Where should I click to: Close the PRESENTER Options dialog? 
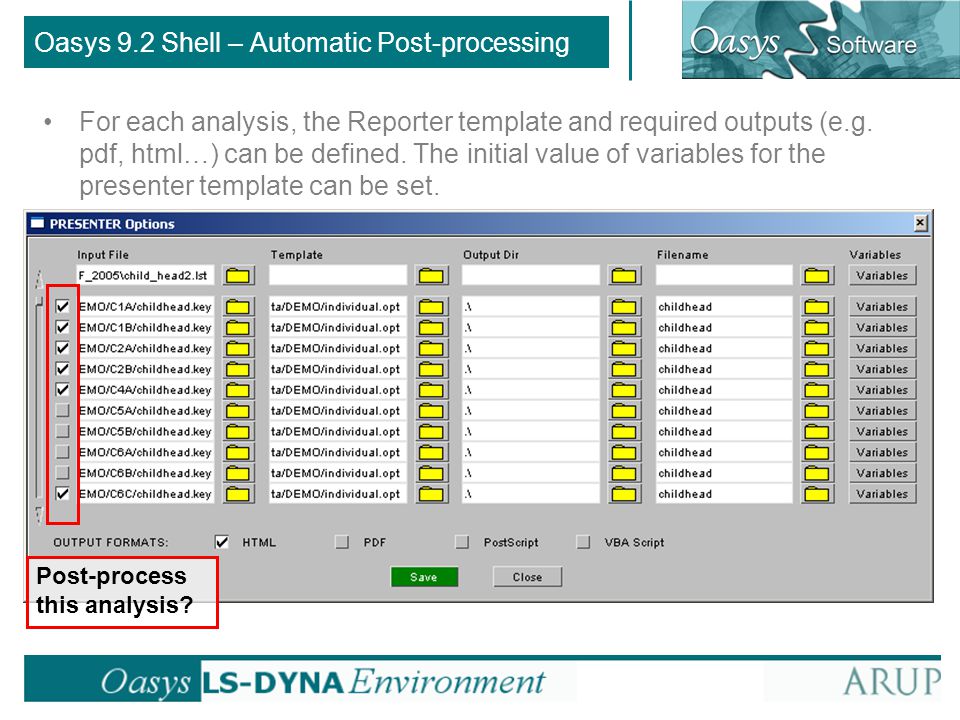920,223
